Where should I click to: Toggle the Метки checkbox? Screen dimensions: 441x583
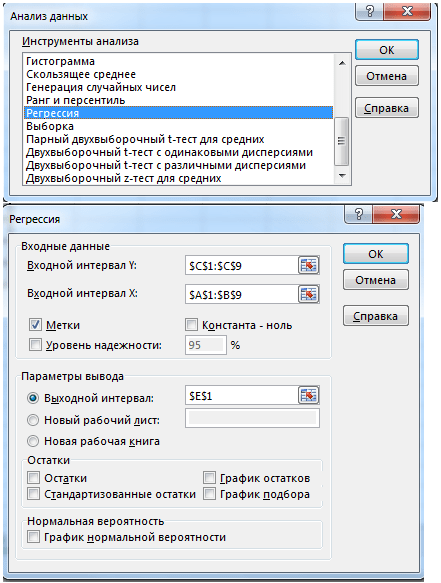(35, 325)
